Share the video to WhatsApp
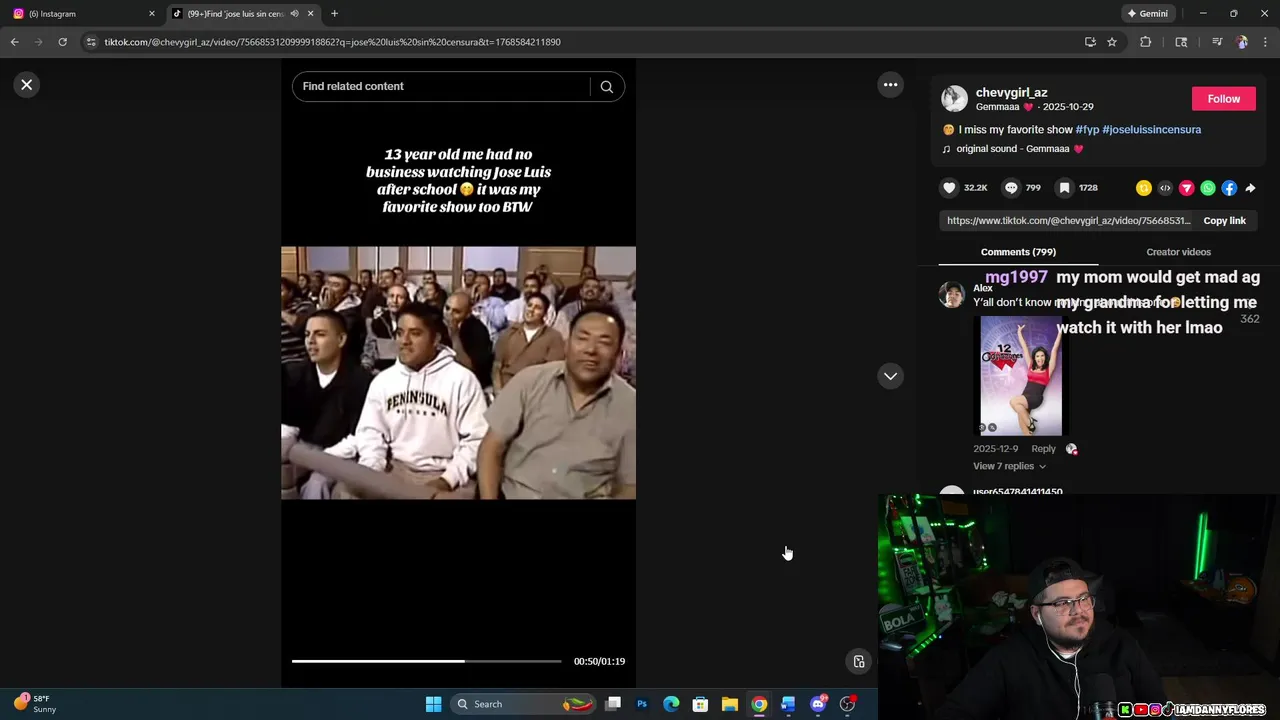Image resolution: width=1280 pixels, height=720 pixels. [1208, 188]
